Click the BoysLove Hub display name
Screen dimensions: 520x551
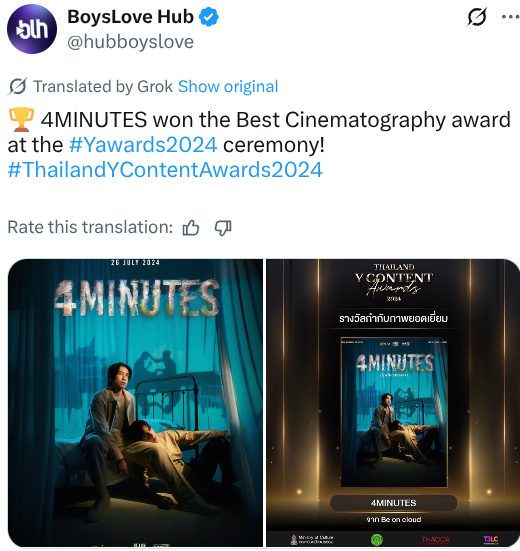tap(130, 17)
